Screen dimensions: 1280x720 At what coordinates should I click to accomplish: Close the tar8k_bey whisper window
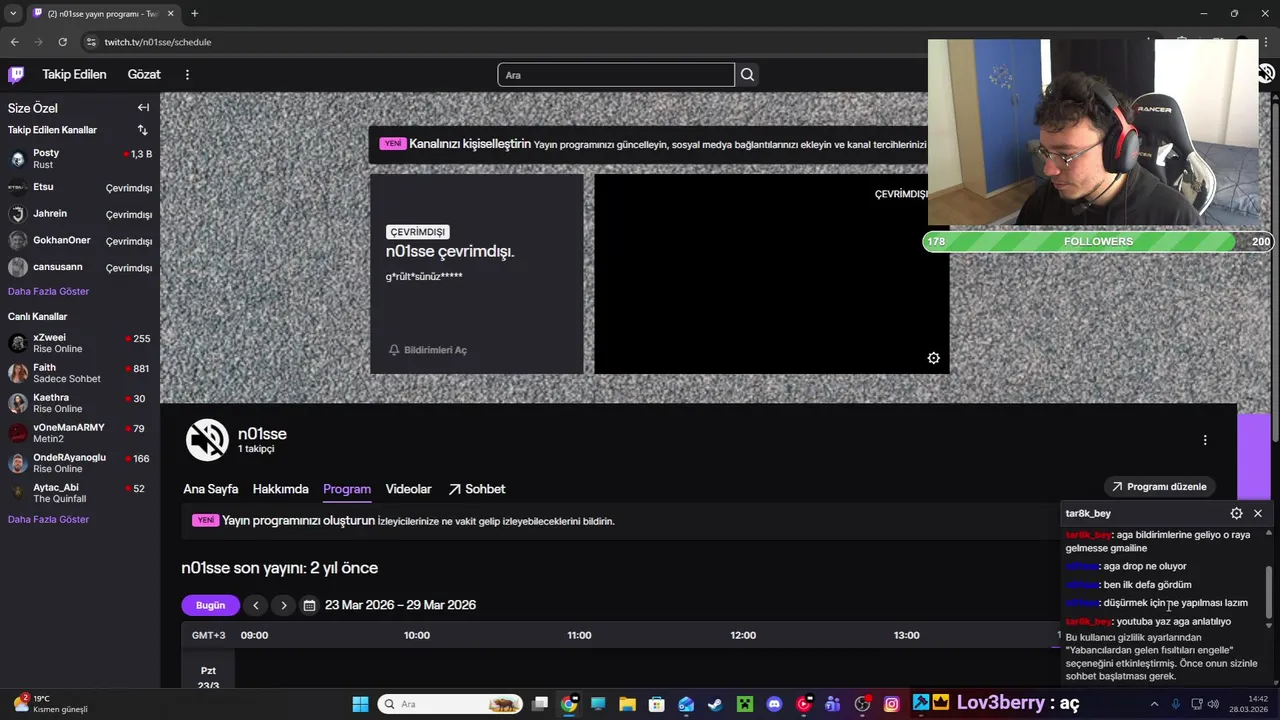[x=1258, y=513]
